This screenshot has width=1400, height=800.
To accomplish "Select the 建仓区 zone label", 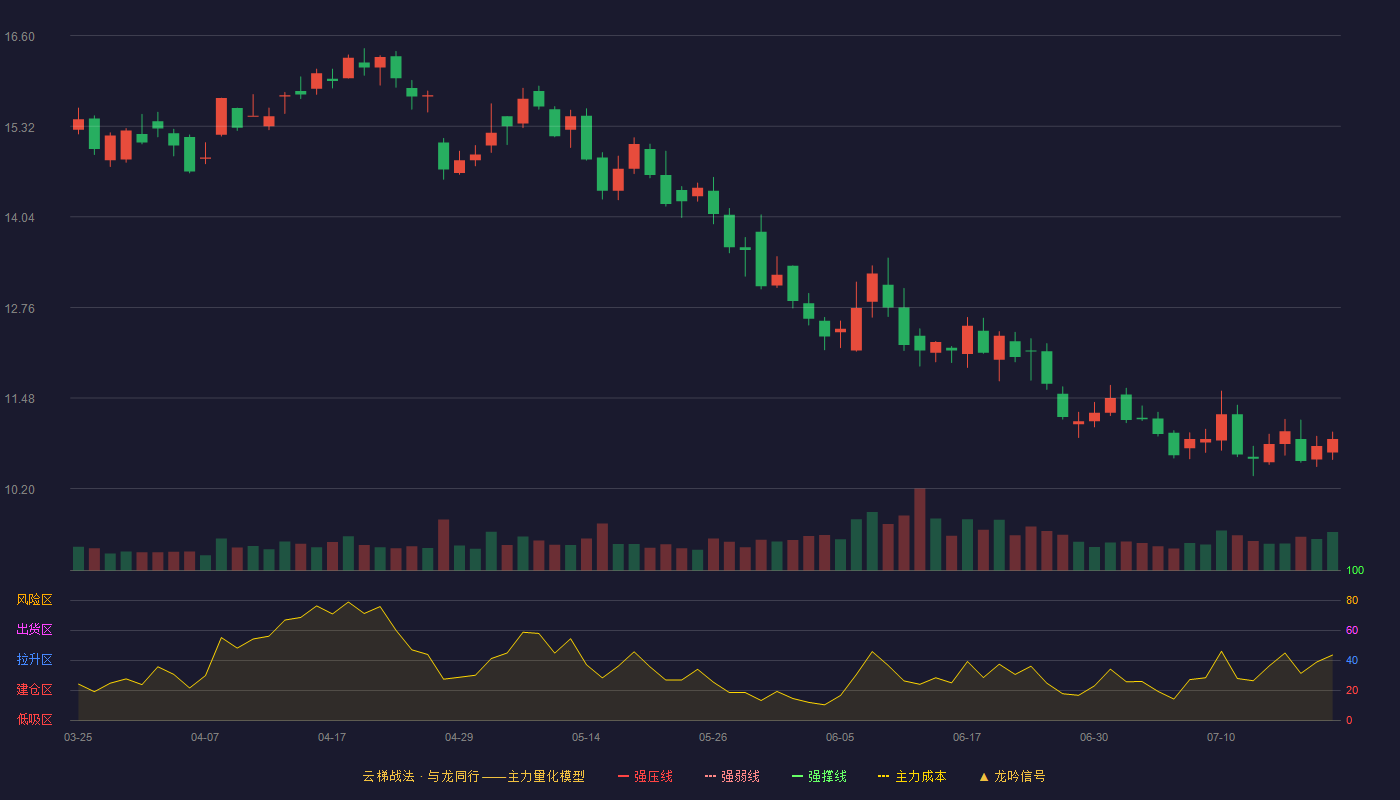I will 34,690.
